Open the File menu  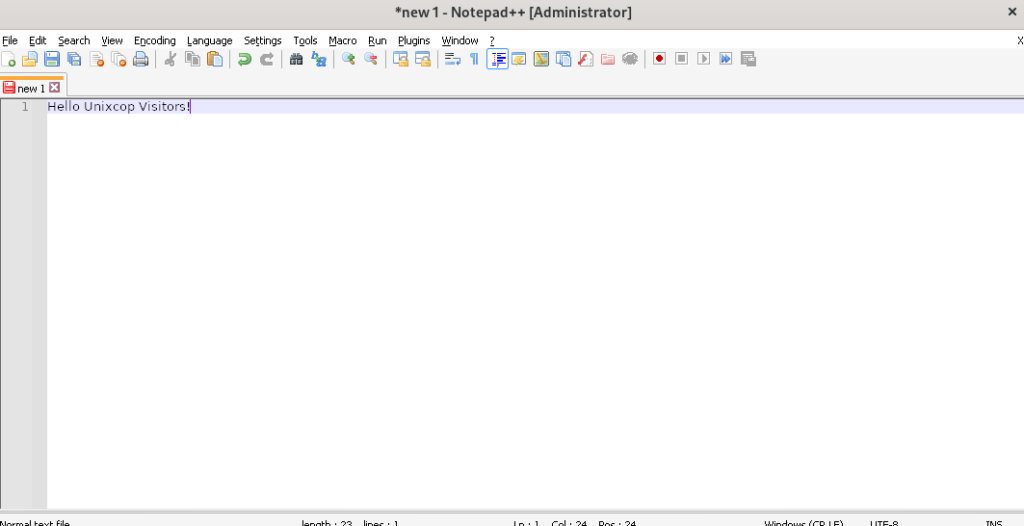click(x=10, y=41)
